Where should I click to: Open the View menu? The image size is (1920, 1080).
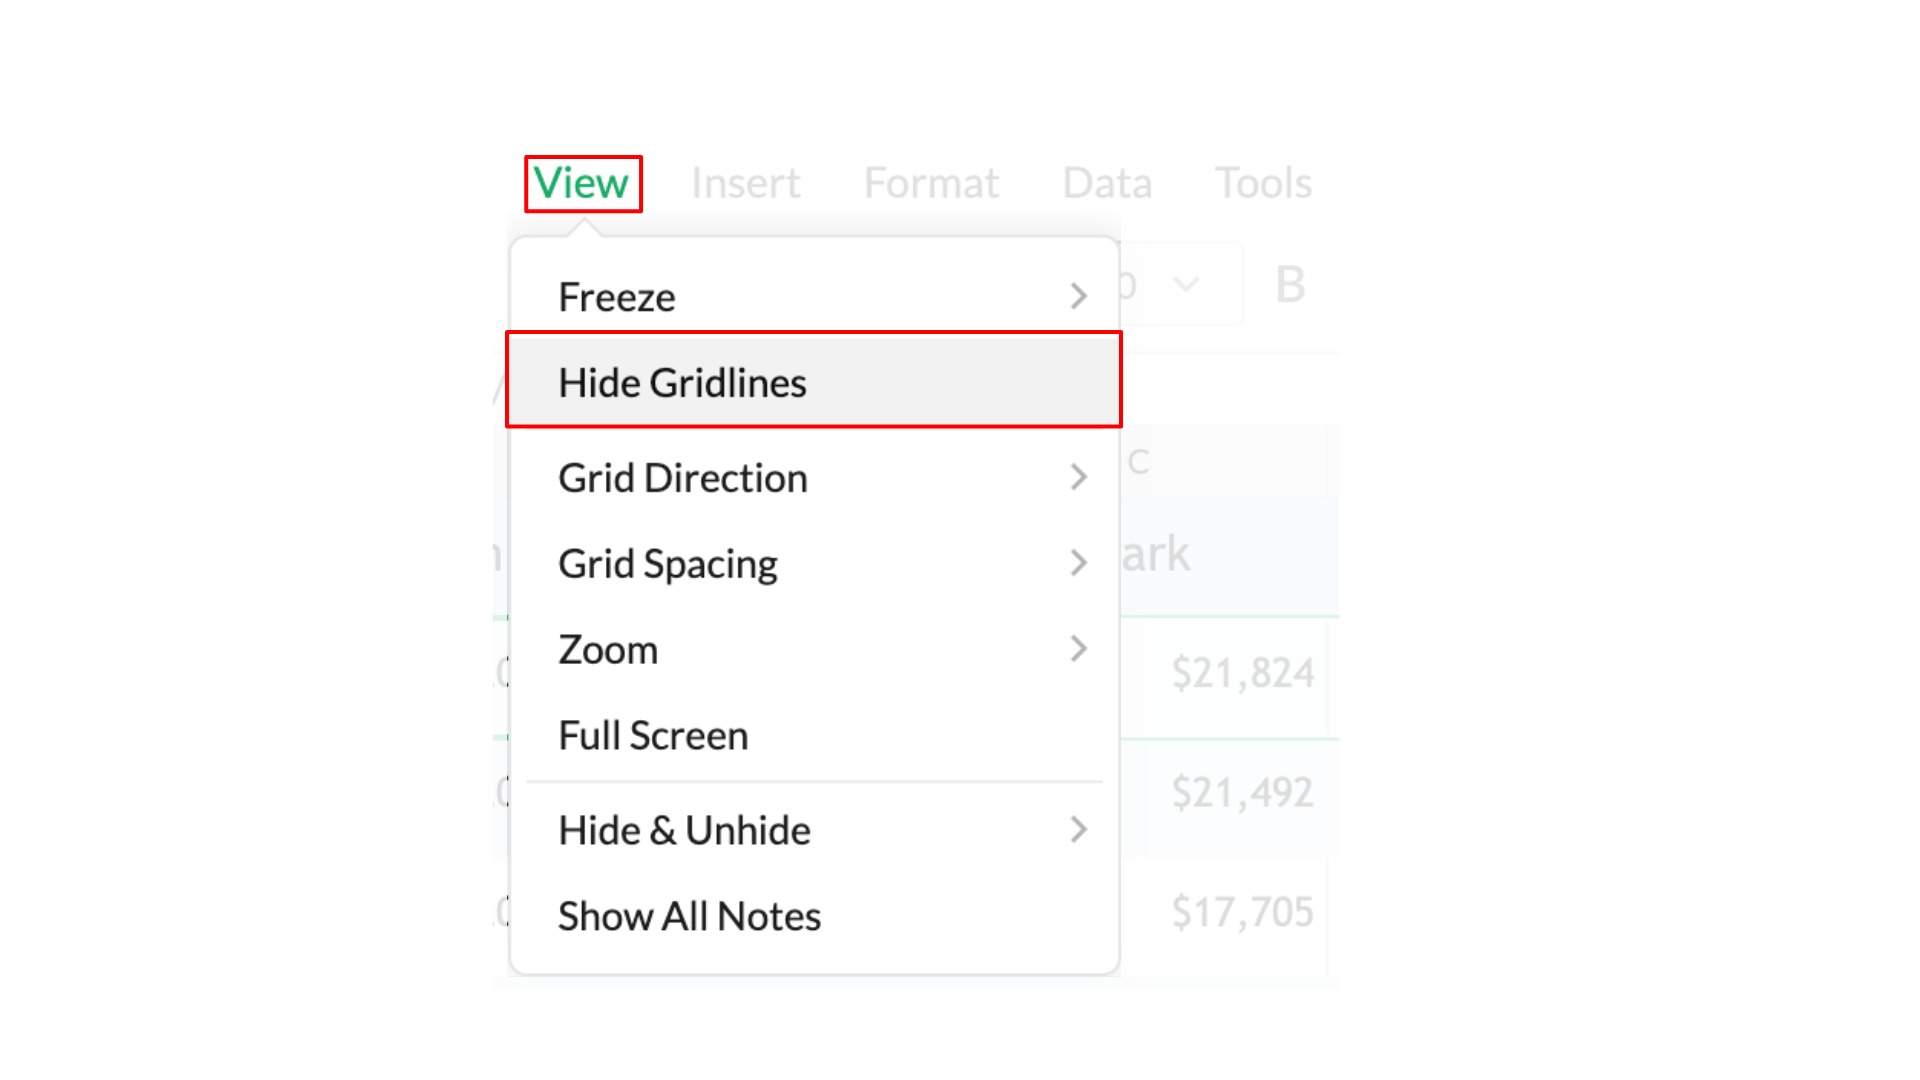click(x=581, y=183)
